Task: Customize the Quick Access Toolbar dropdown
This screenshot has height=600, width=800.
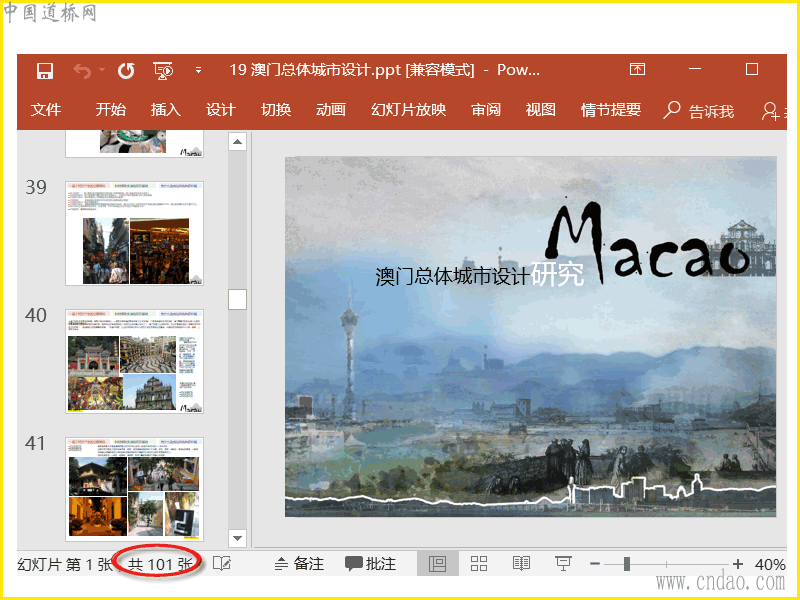Action: pos(198,70)
